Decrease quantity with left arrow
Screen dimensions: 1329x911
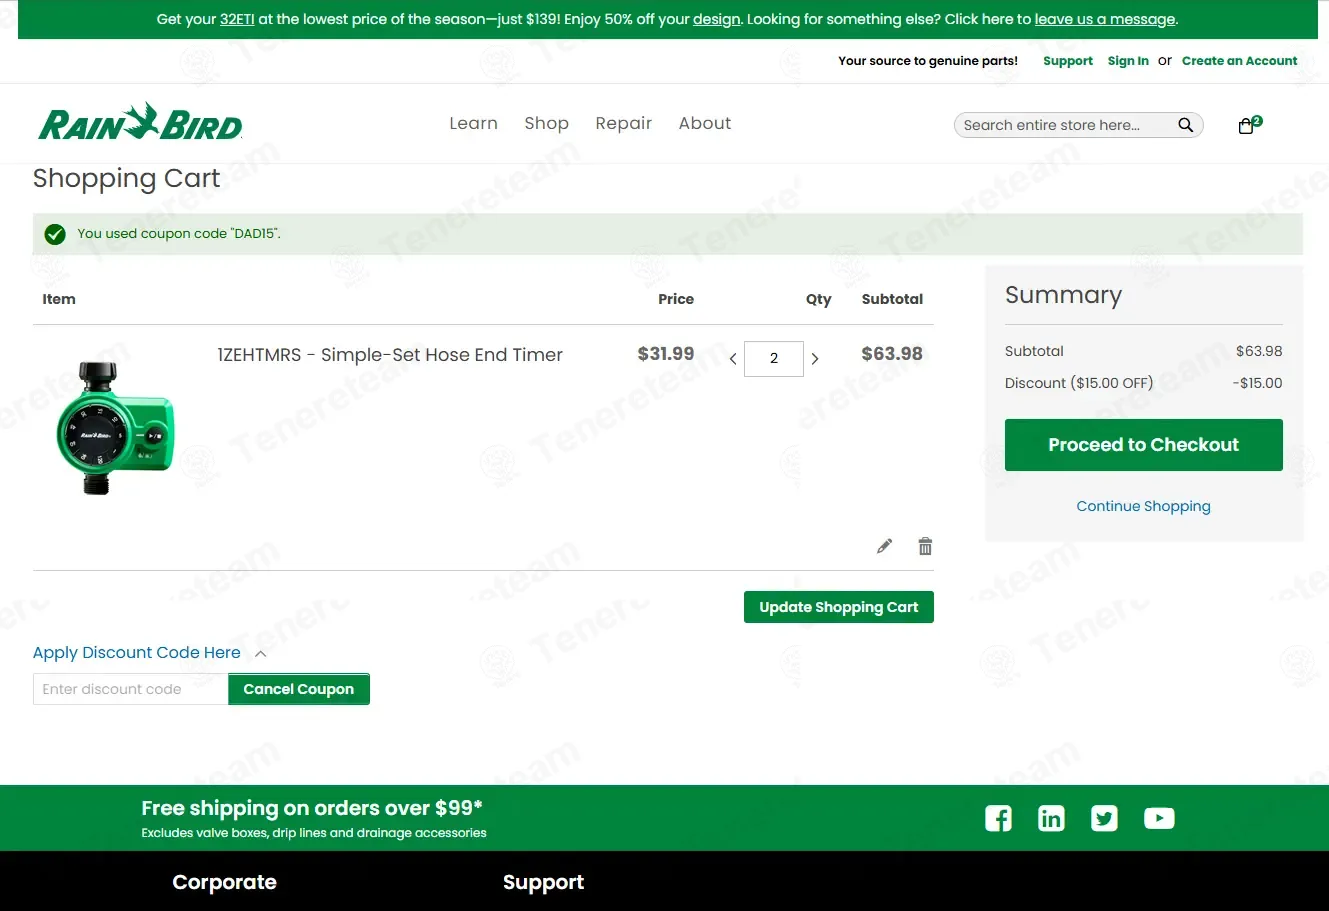pyautogui.click(x=733, y=359)
